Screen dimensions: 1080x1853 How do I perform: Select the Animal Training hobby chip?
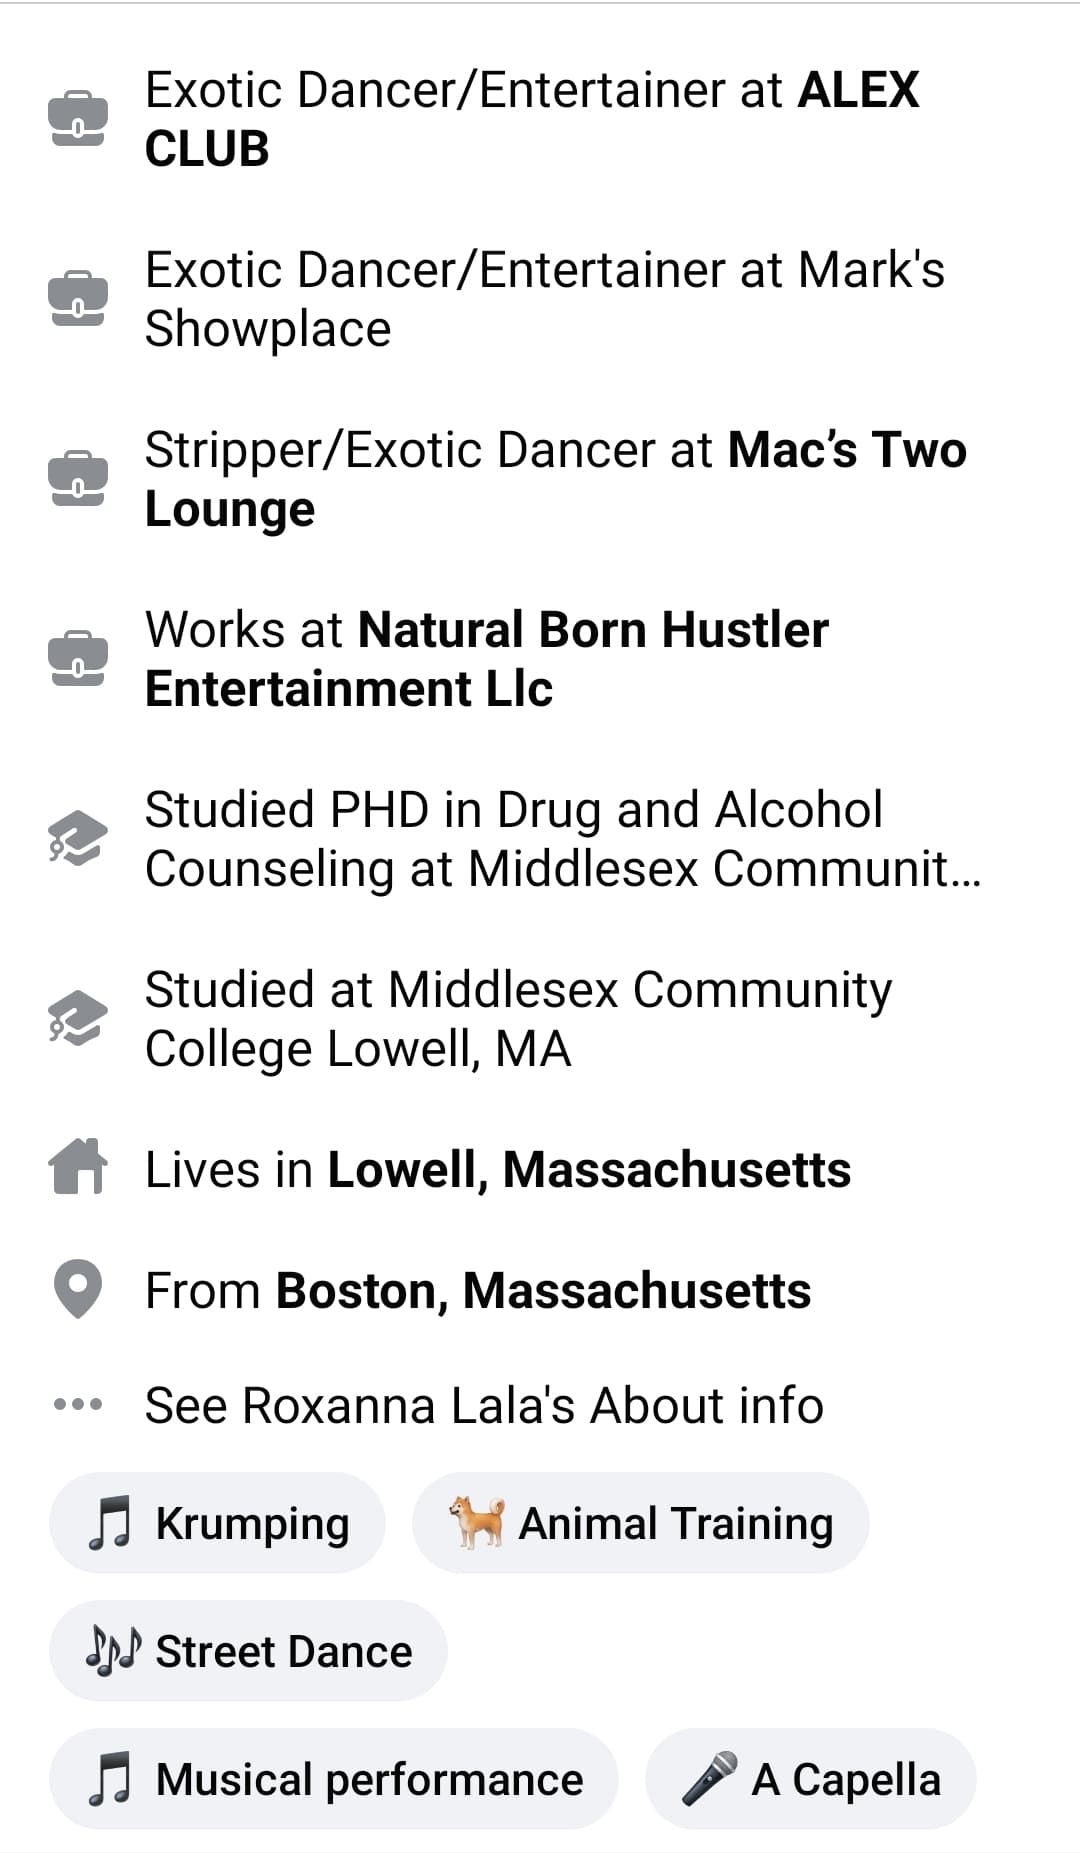640,1523
